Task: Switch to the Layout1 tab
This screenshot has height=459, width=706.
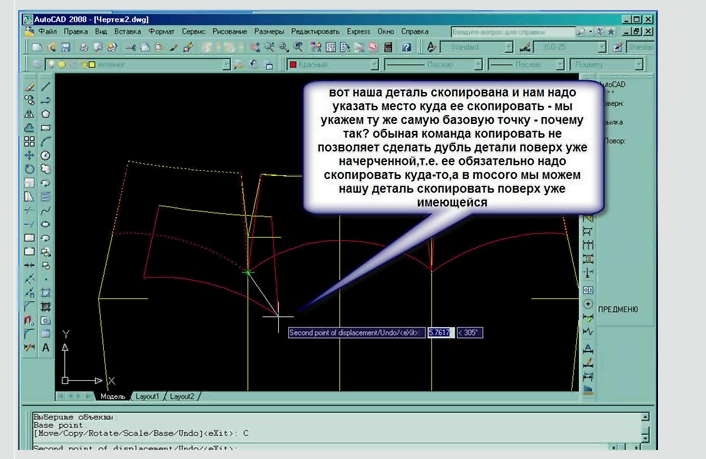Action: click(147, 396)
